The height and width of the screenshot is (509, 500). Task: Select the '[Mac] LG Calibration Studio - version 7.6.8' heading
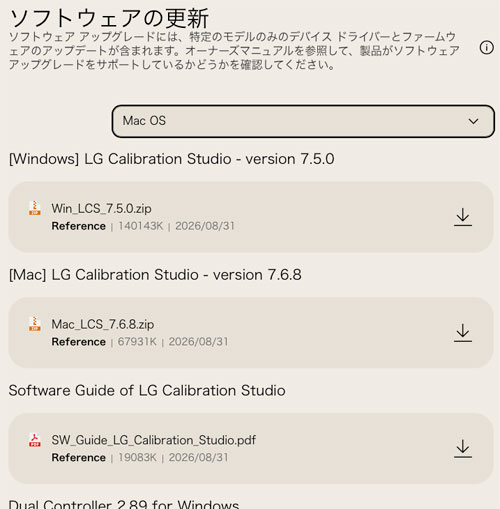pyautogui.click(x=155, y=275)
